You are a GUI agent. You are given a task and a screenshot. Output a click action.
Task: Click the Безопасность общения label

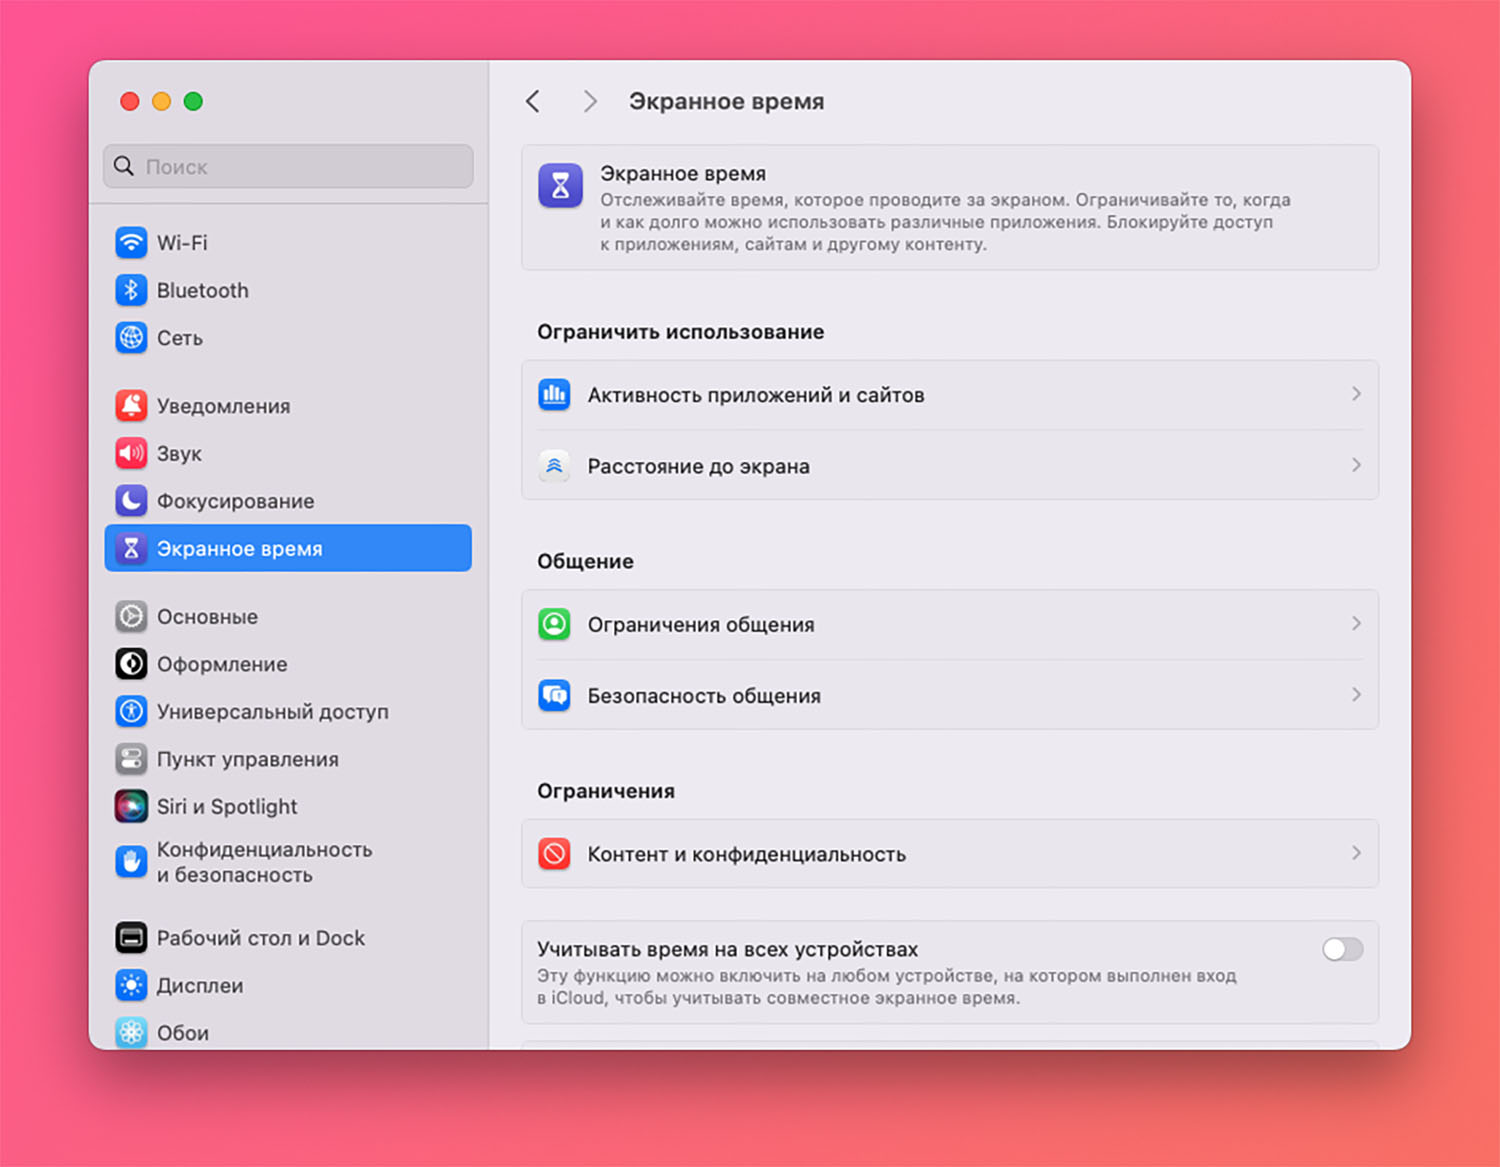pyautogui.click(x=704, y=696)
